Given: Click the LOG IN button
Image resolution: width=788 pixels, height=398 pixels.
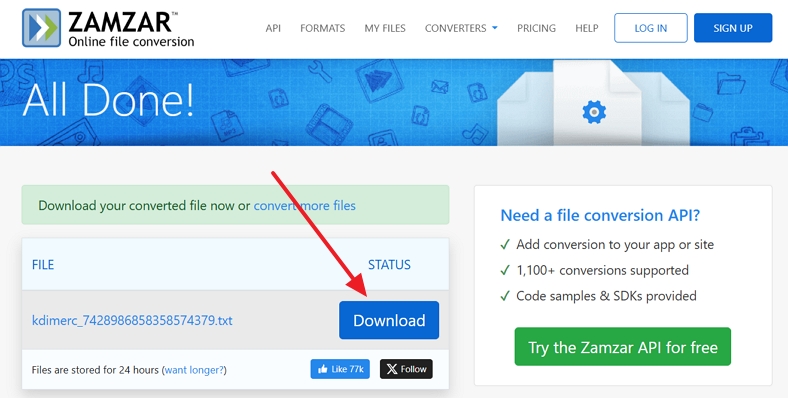Looking at the screenshot, I should coord(651,28).
